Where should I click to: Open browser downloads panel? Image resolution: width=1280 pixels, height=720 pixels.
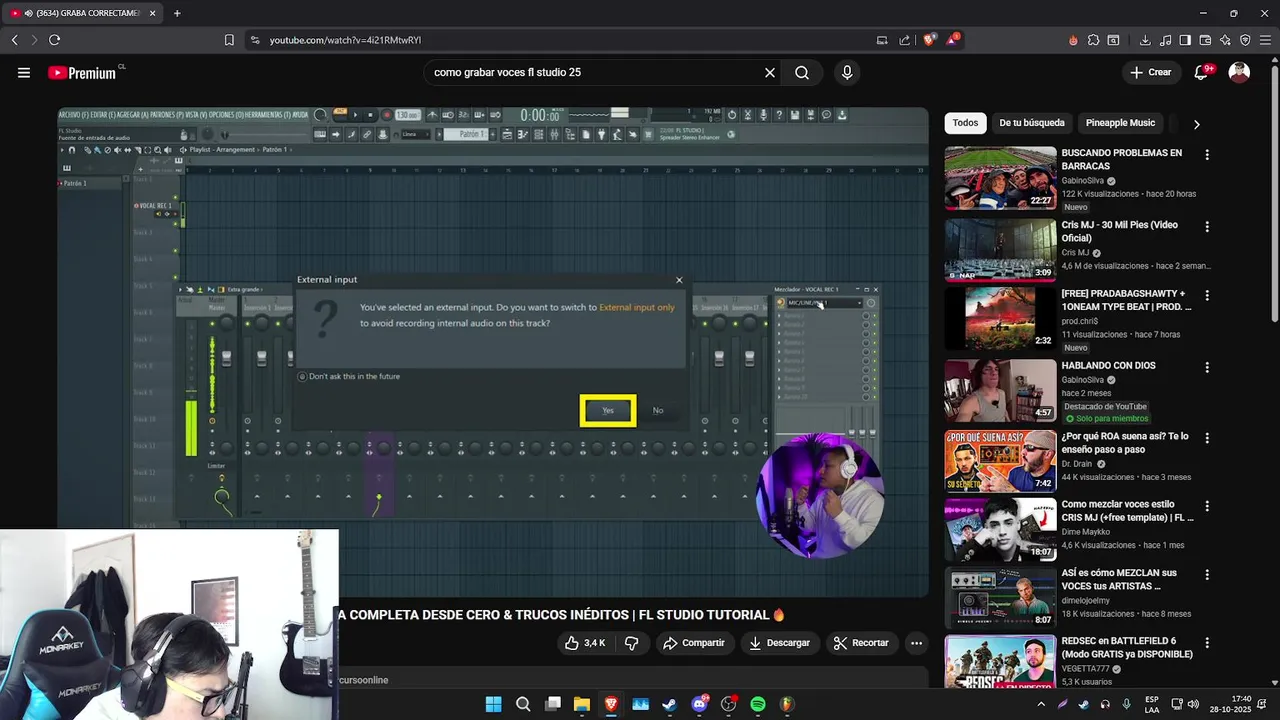(1145, 40)
